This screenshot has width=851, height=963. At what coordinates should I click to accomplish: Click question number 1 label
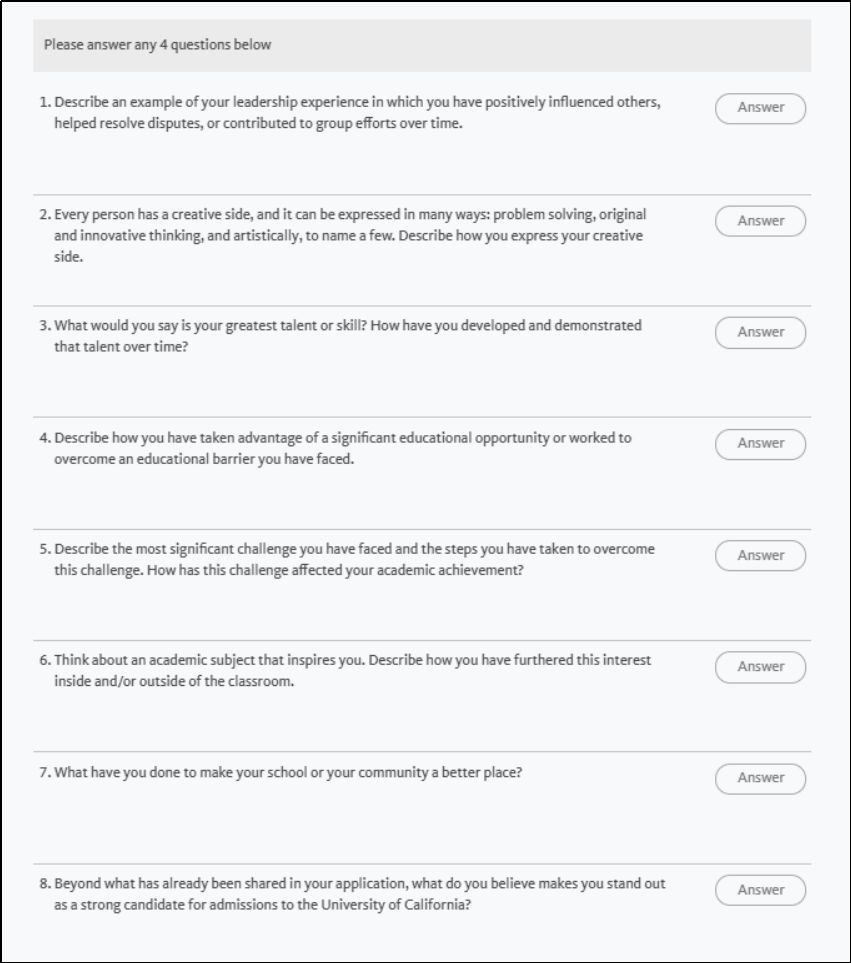point(45,102)
